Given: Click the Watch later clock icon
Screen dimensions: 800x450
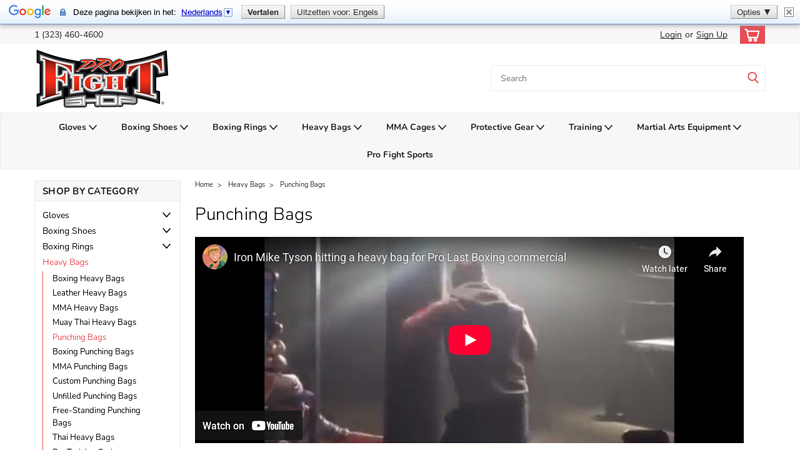Looking at the screenshot, I should tap(664, 252).
